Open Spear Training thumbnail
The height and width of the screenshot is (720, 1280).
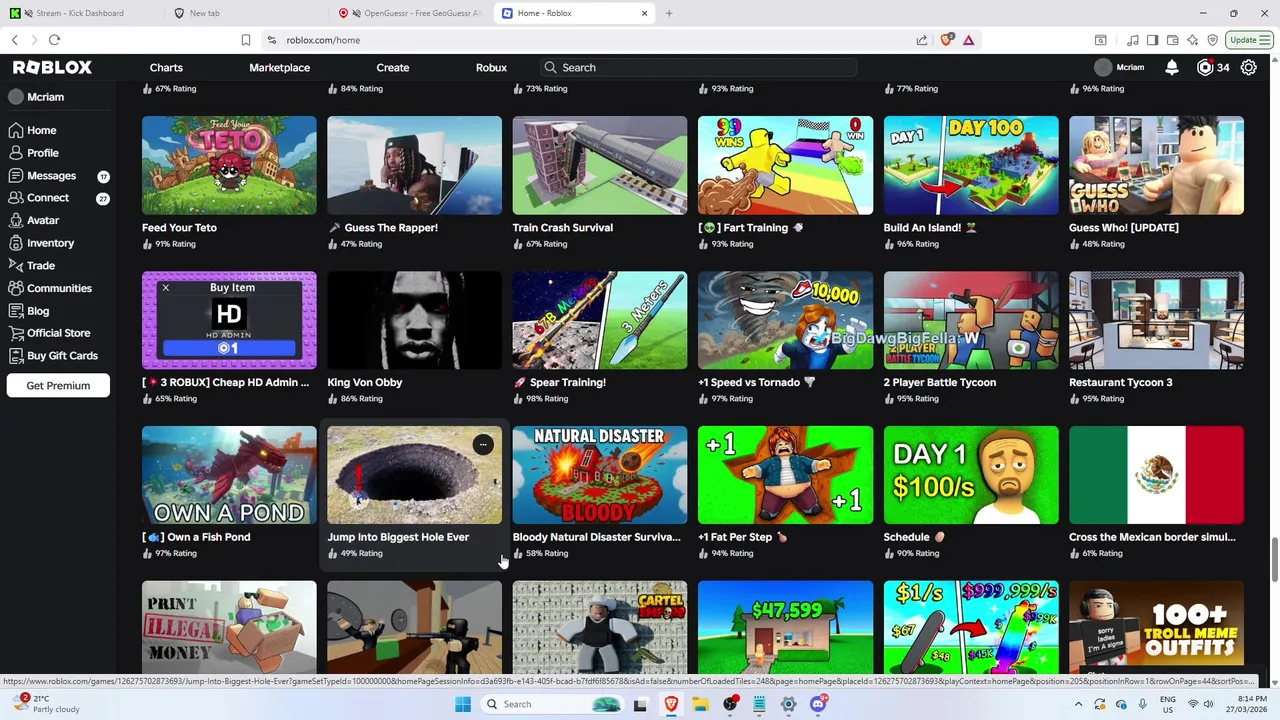point(600,320)
